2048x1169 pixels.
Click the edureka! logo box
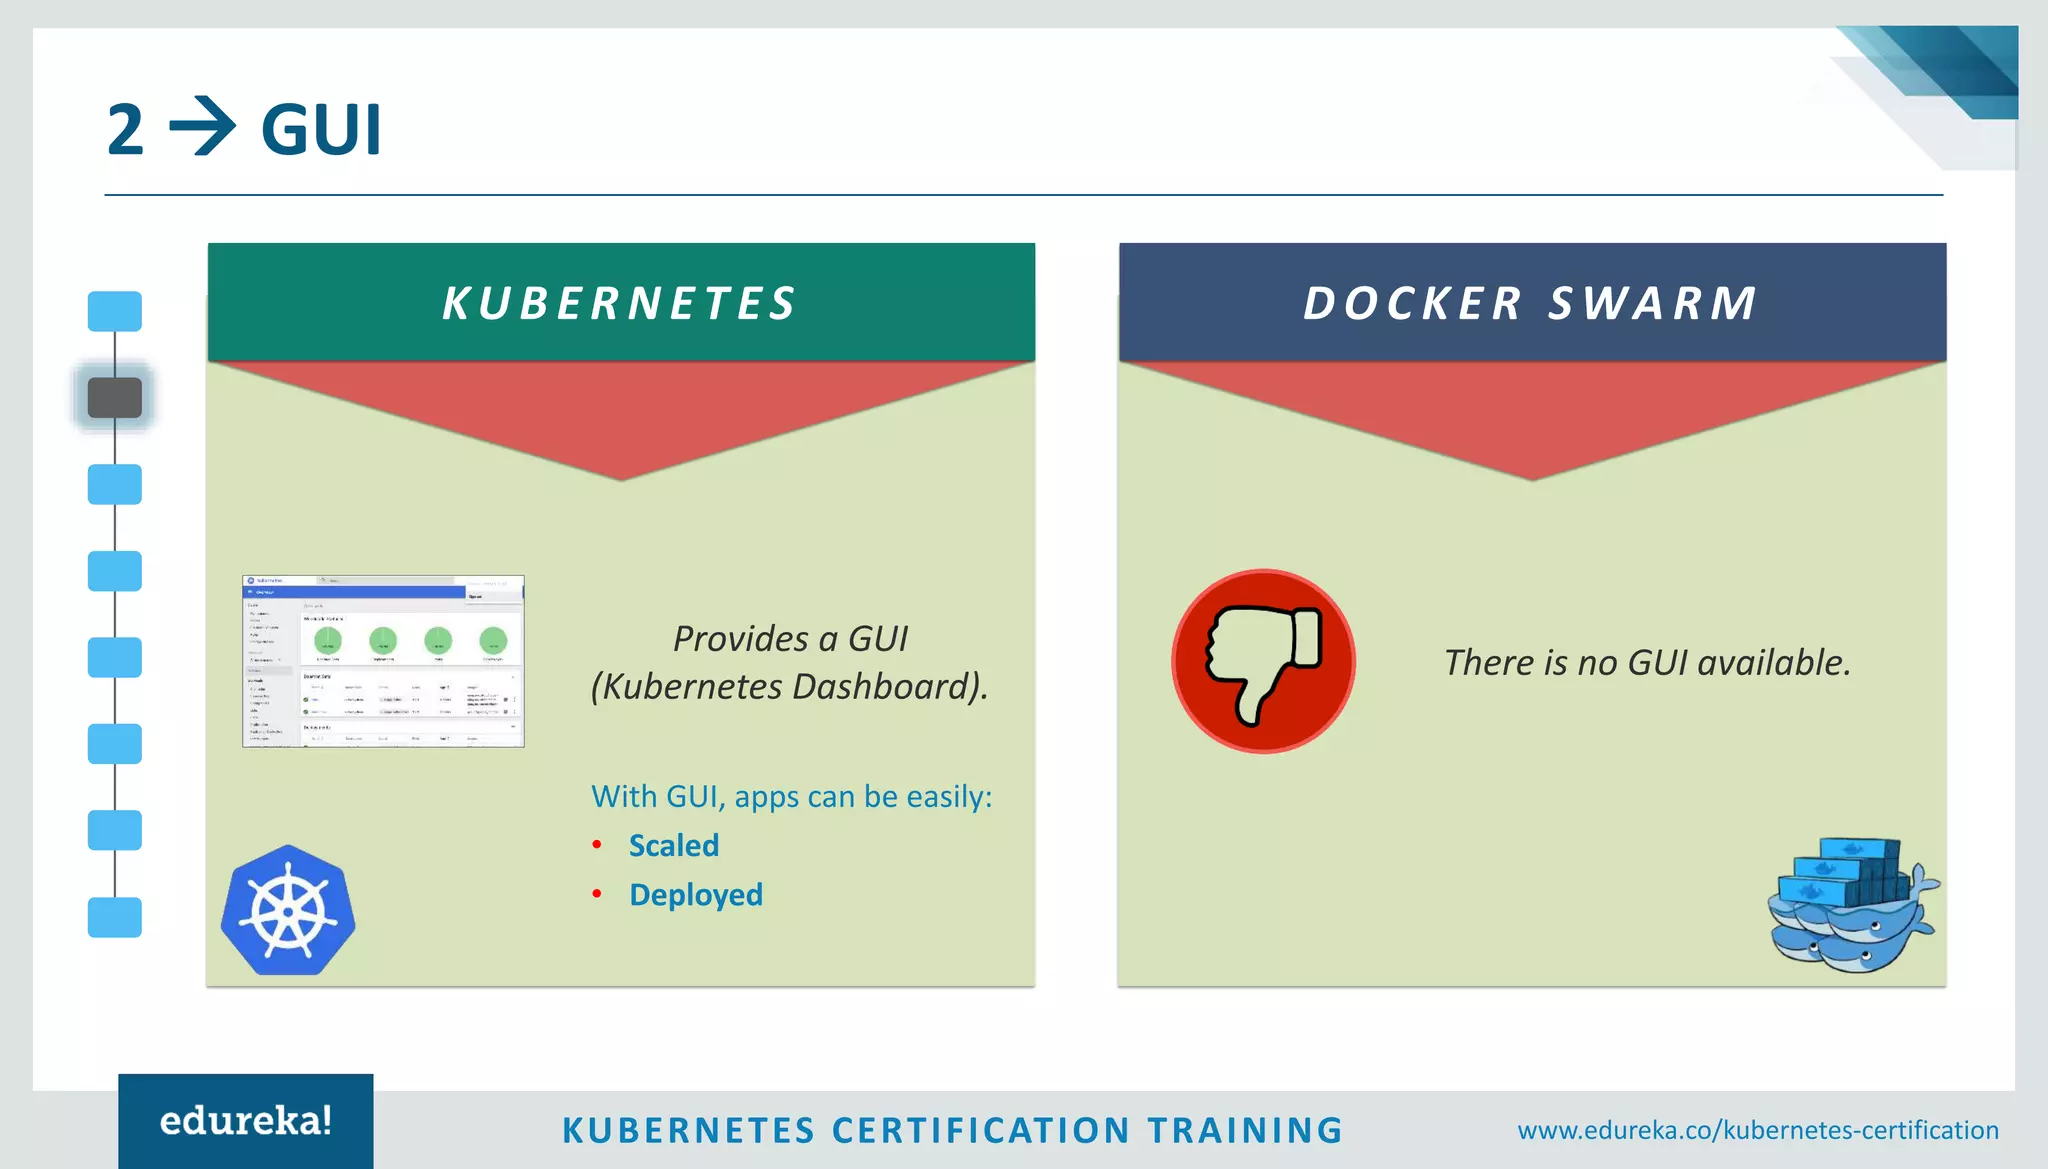[x=246, y=1120]
